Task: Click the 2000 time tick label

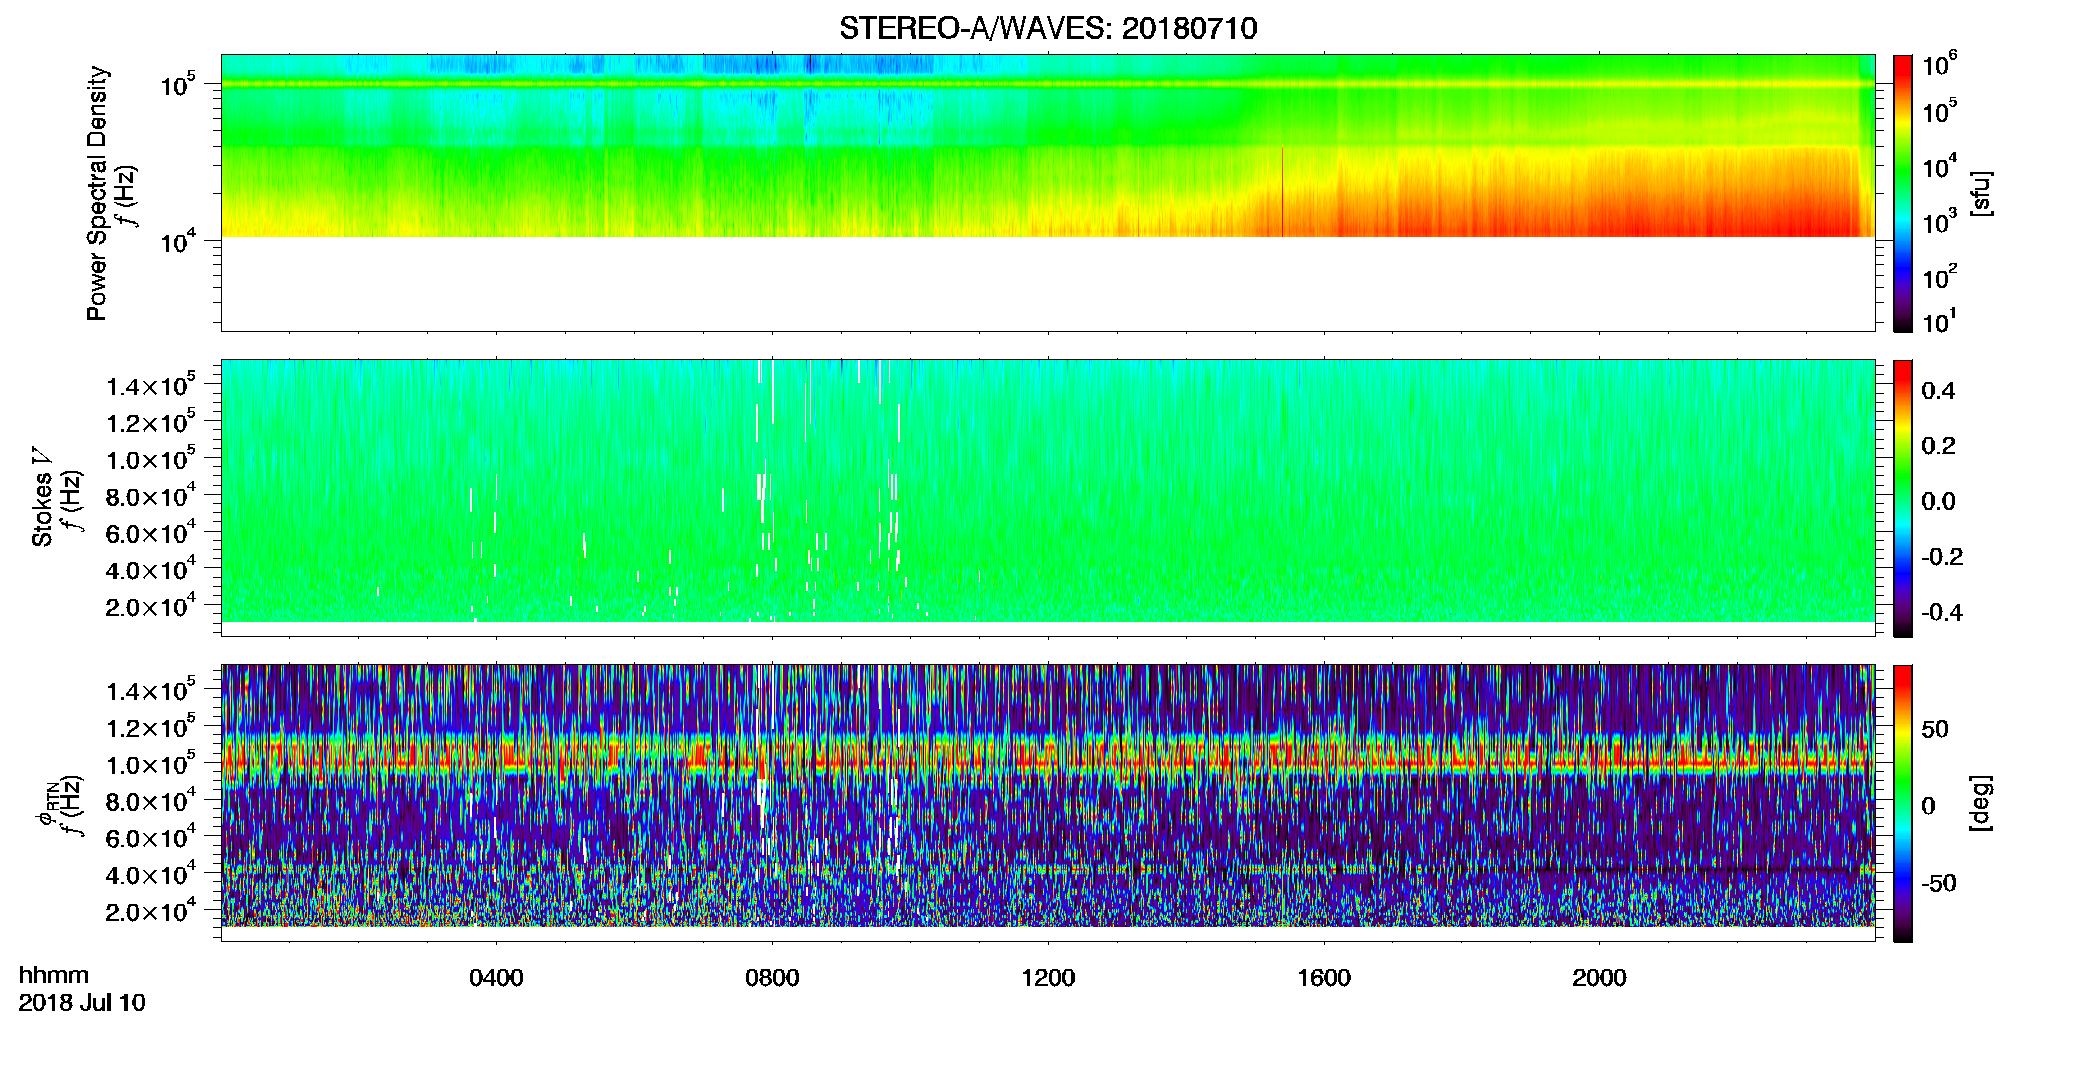Action: pyautogui.click(x=1599, y=977)
